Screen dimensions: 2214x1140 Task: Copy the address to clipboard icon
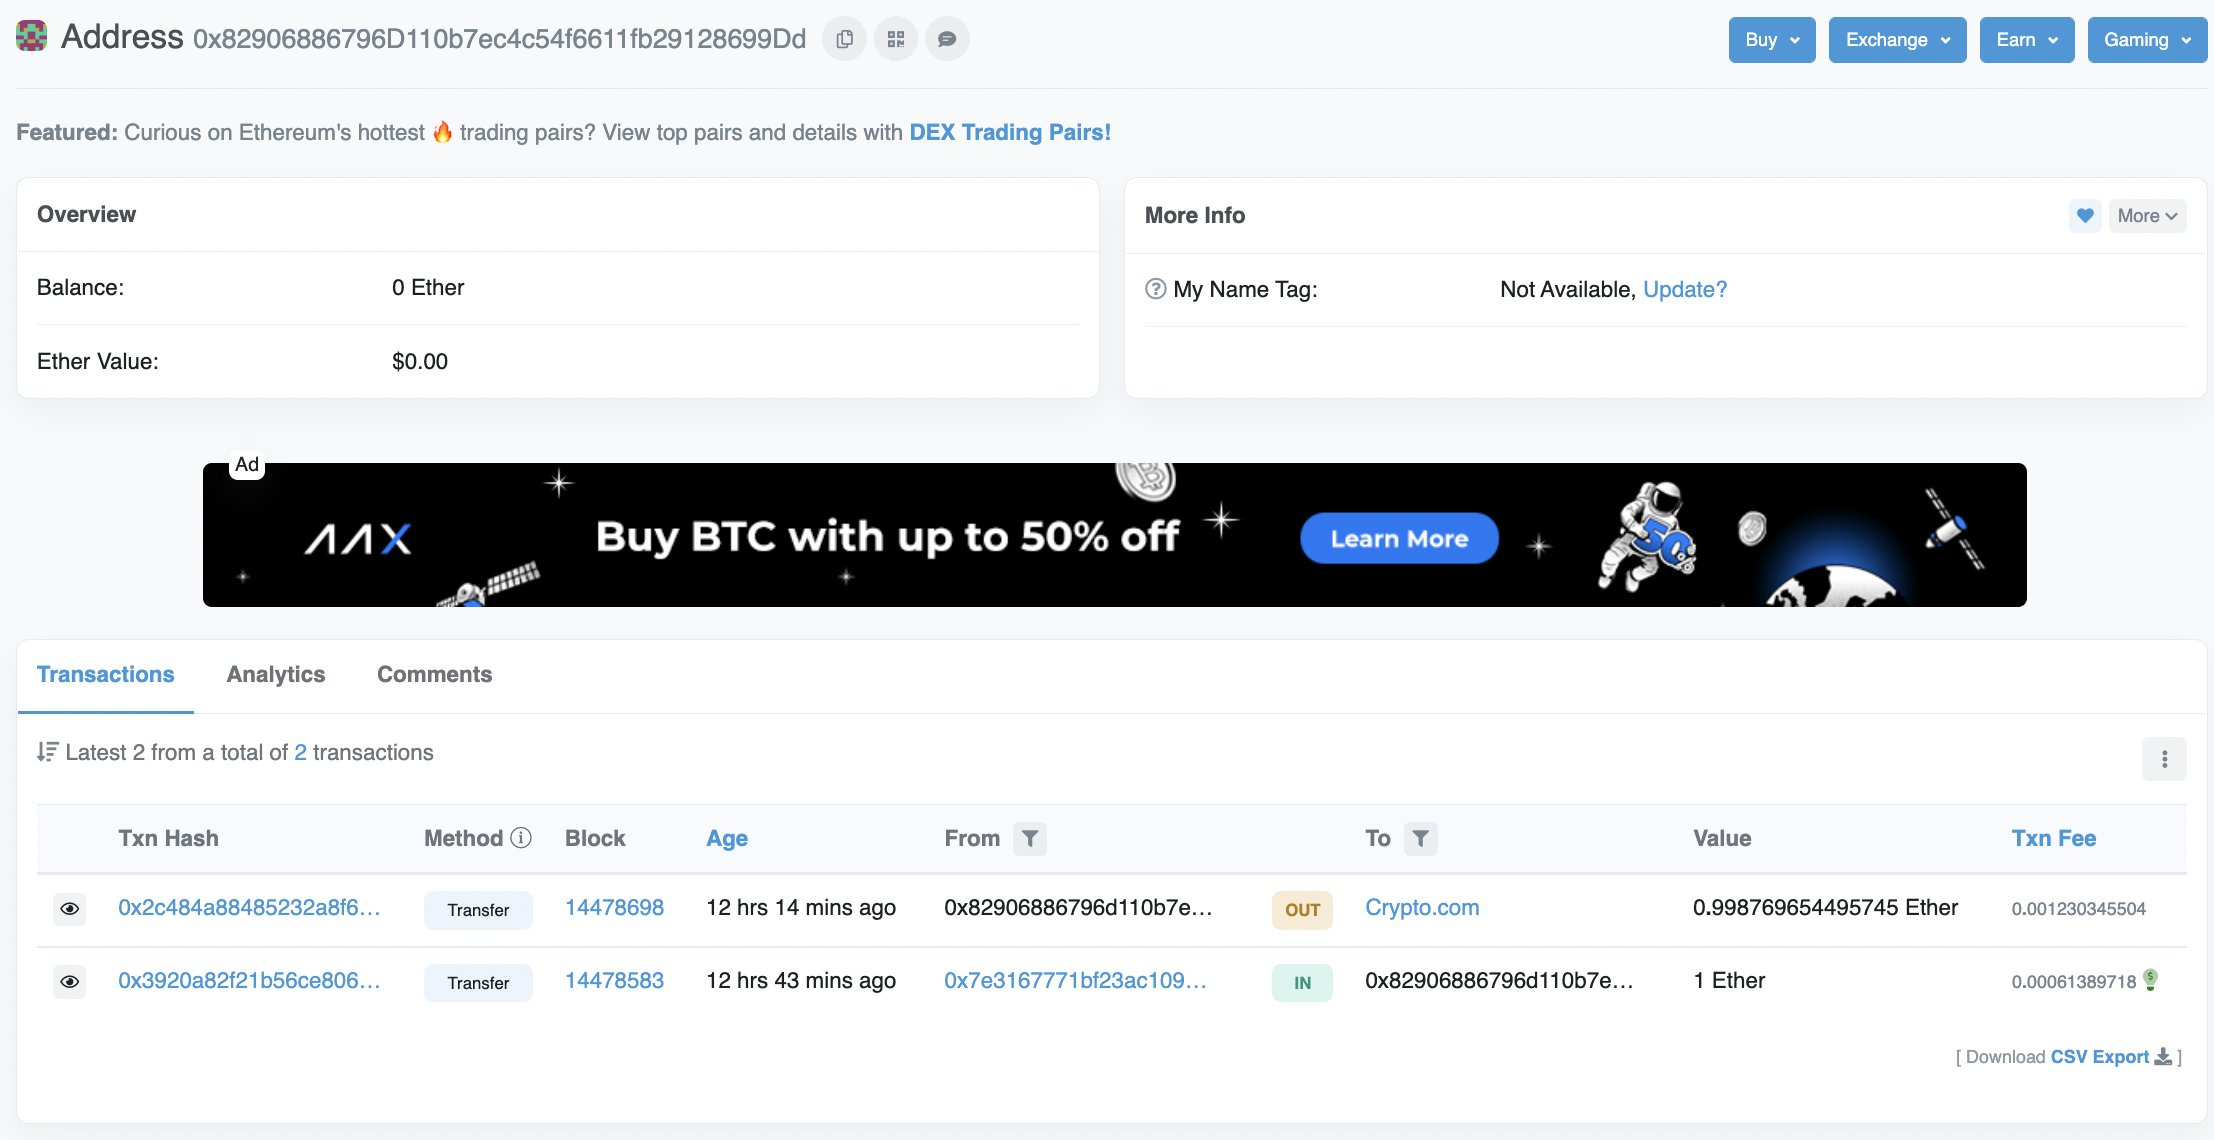[844, 39]
